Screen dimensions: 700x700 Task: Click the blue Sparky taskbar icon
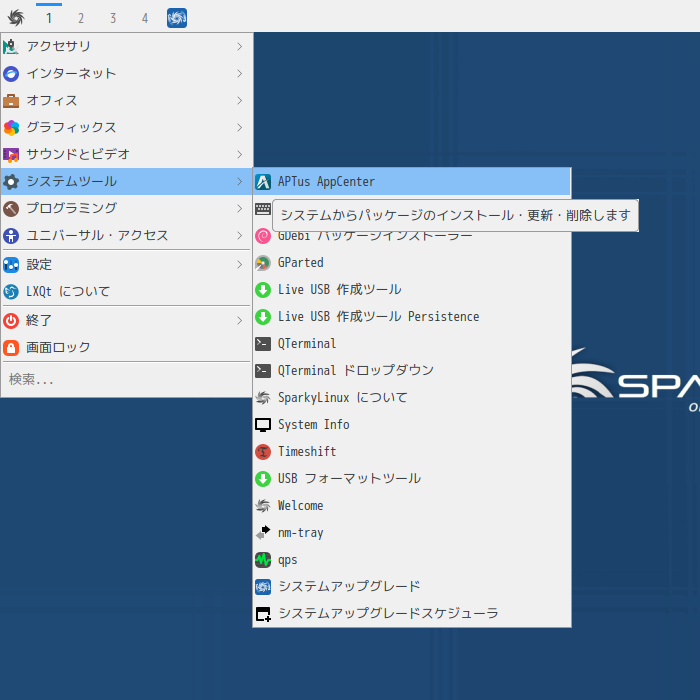click(x=177, y=18)
